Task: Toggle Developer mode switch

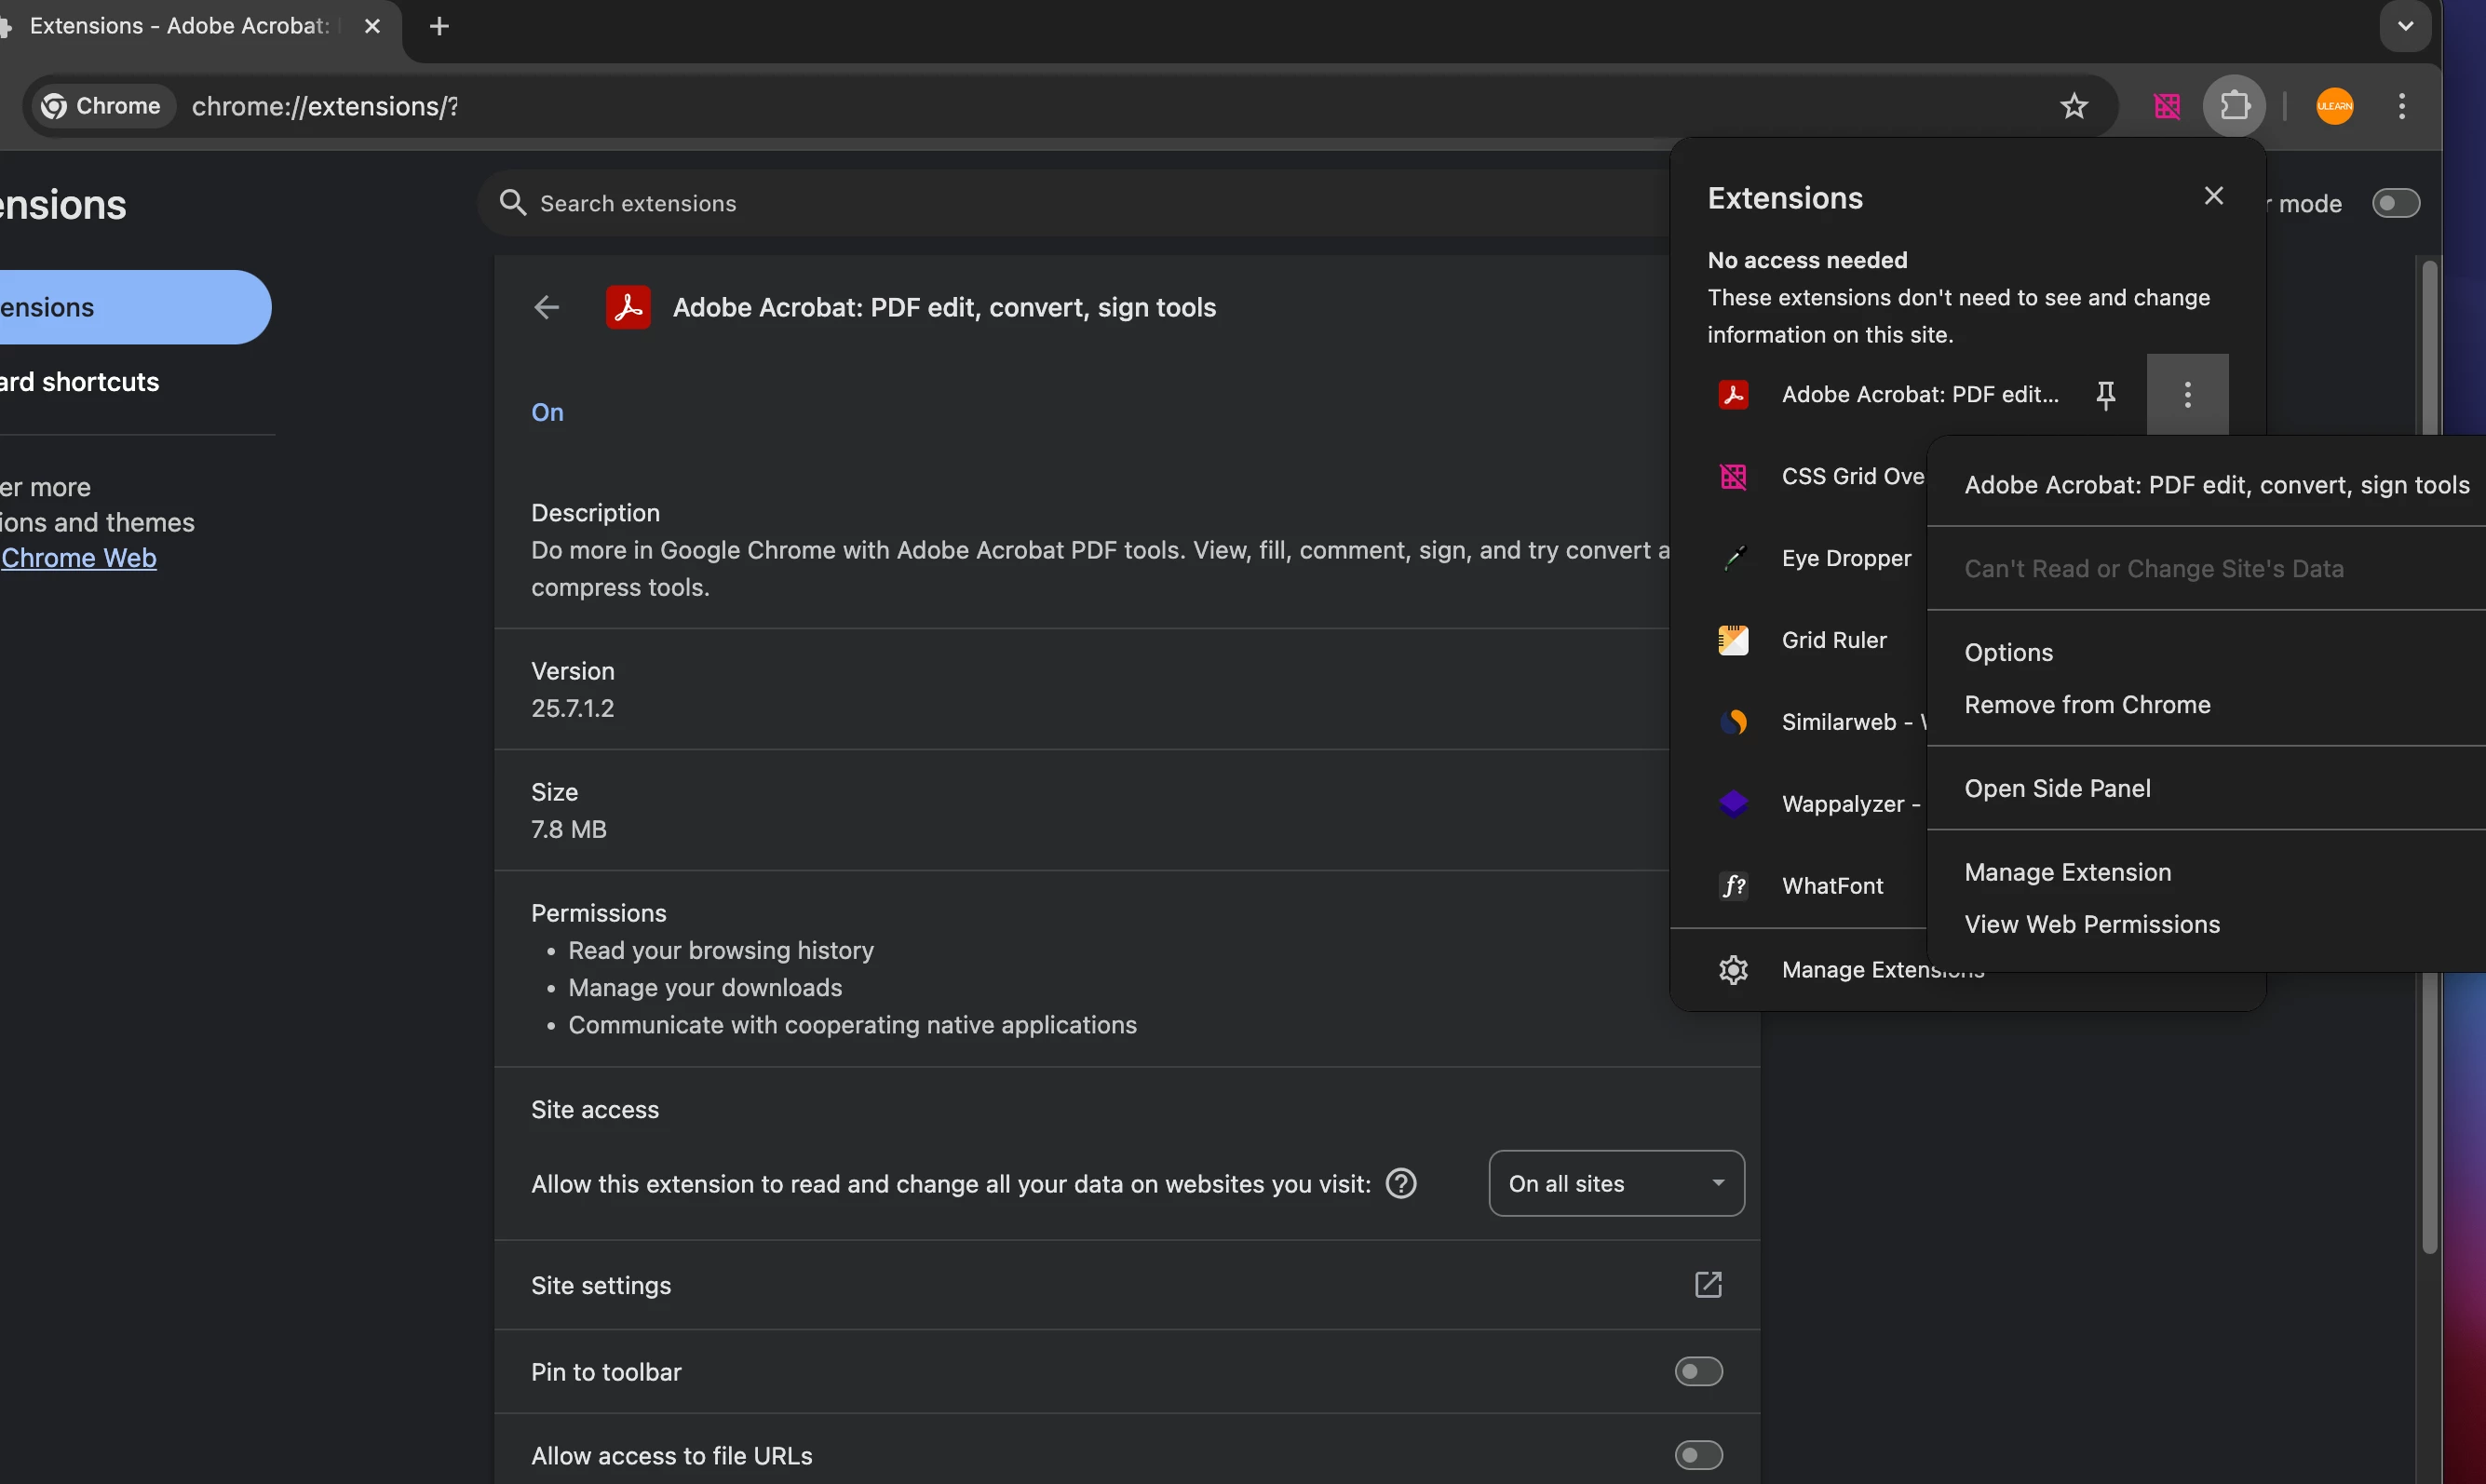Action: (x=2395, y=204)
